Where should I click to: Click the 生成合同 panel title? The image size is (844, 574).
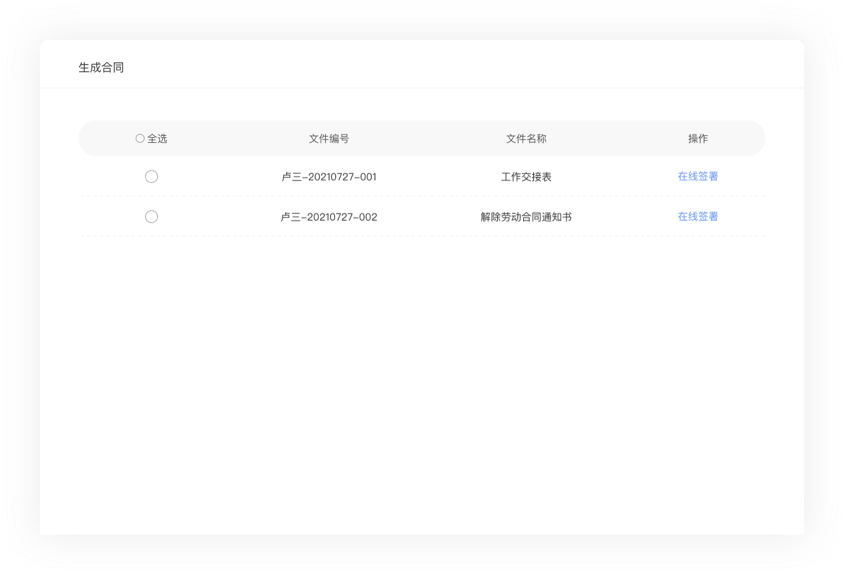click(101, 67)
